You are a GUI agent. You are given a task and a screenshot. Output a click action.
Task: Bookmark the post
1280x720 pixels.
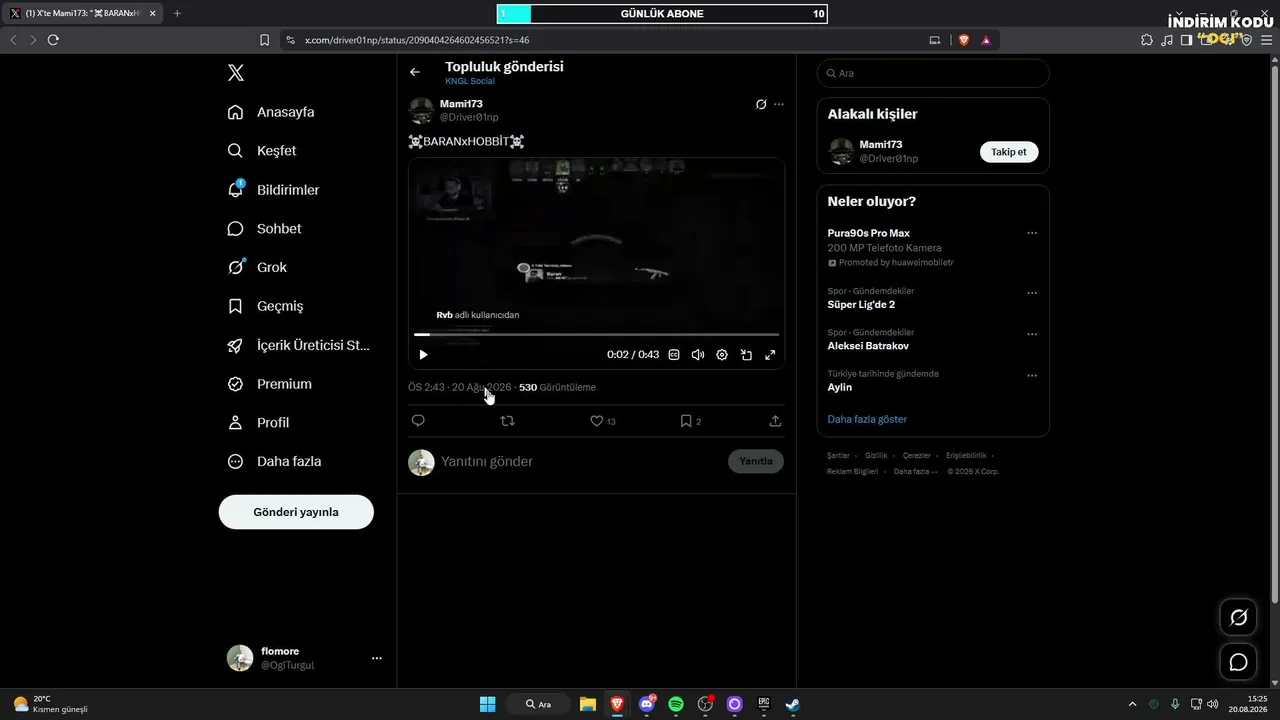pyautogui.click(x=691, y=421)
